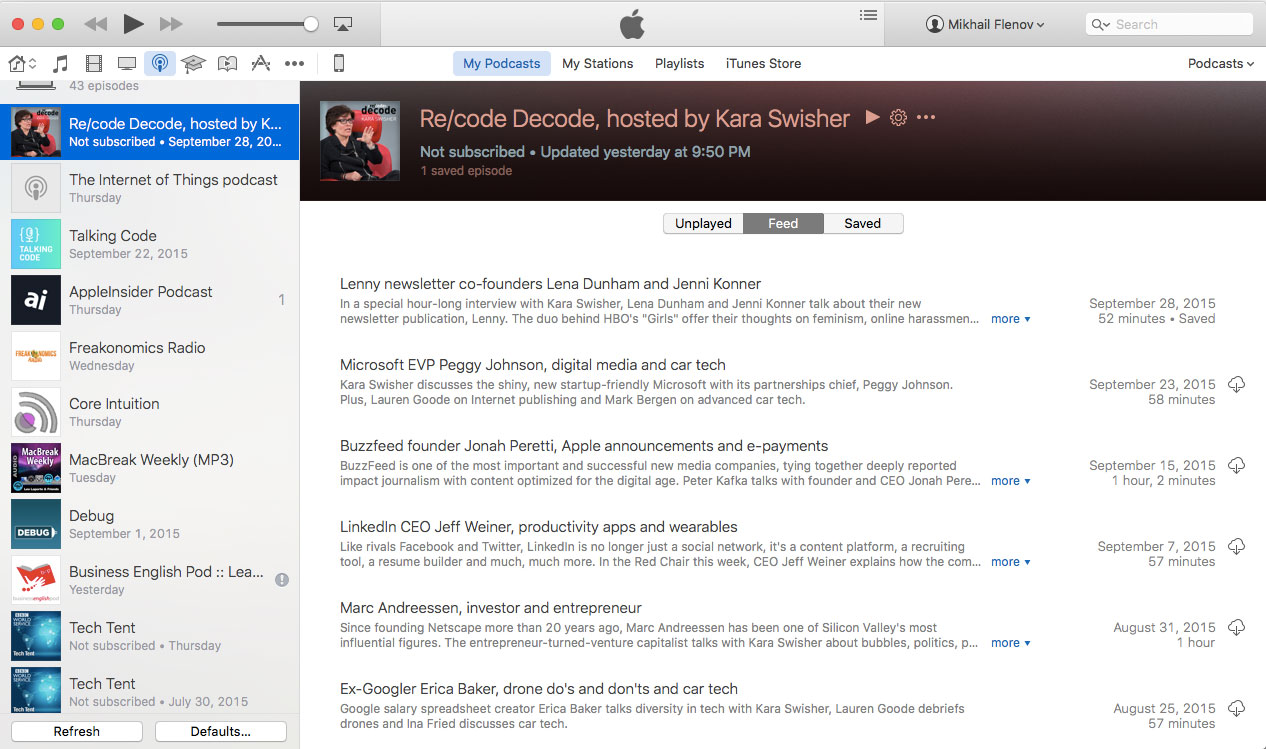The height and width of the screenshot is (749, 1266).
Task: Click the Previous track rewind button
Action: click(x=95, y=24)
